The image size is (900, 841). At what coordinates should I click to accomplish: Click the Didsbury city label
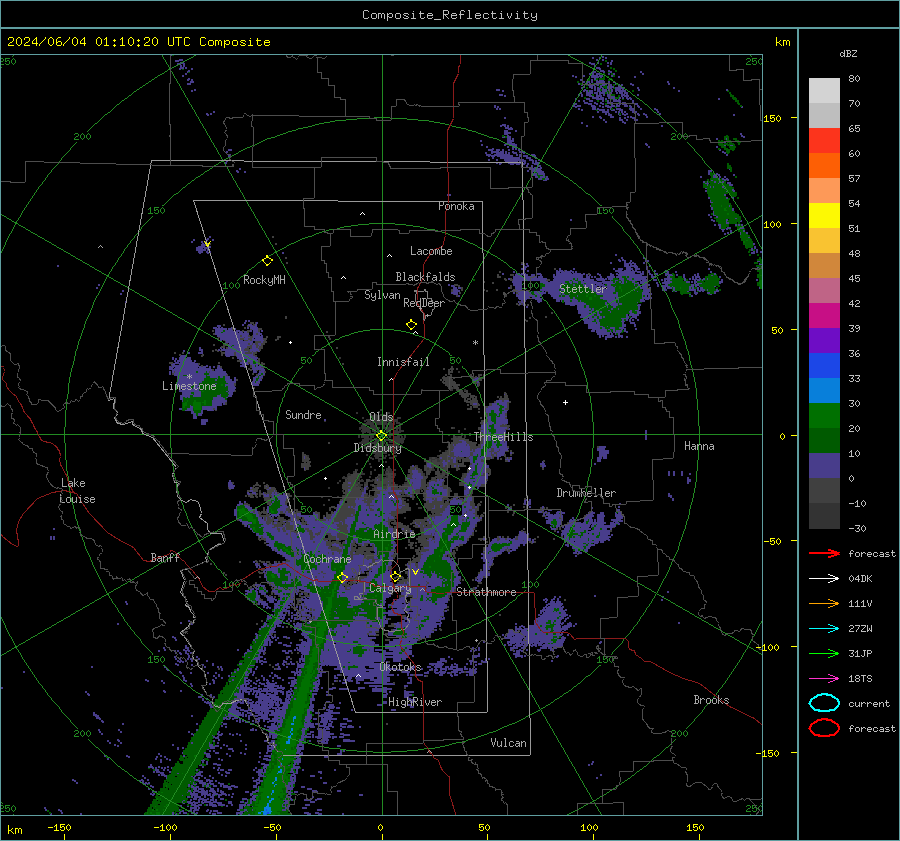tap(377, 448)
